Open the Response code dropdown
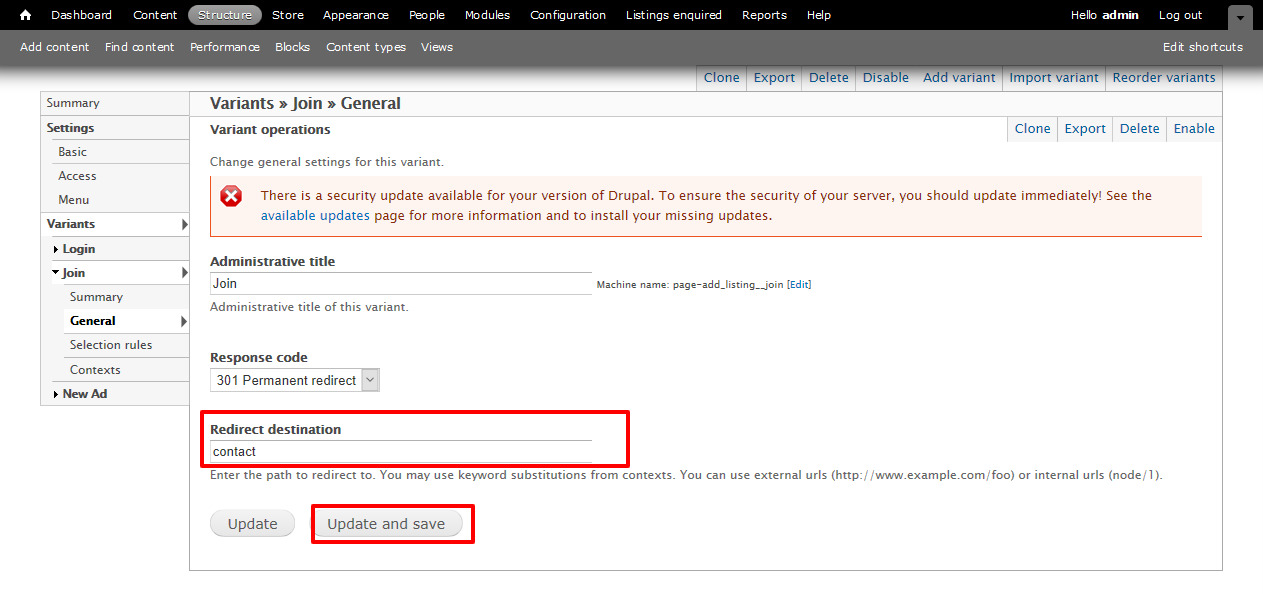Image resolution: width=1263 pixels, height=594 pixels. pyautogui.click(x=295, y=380)
